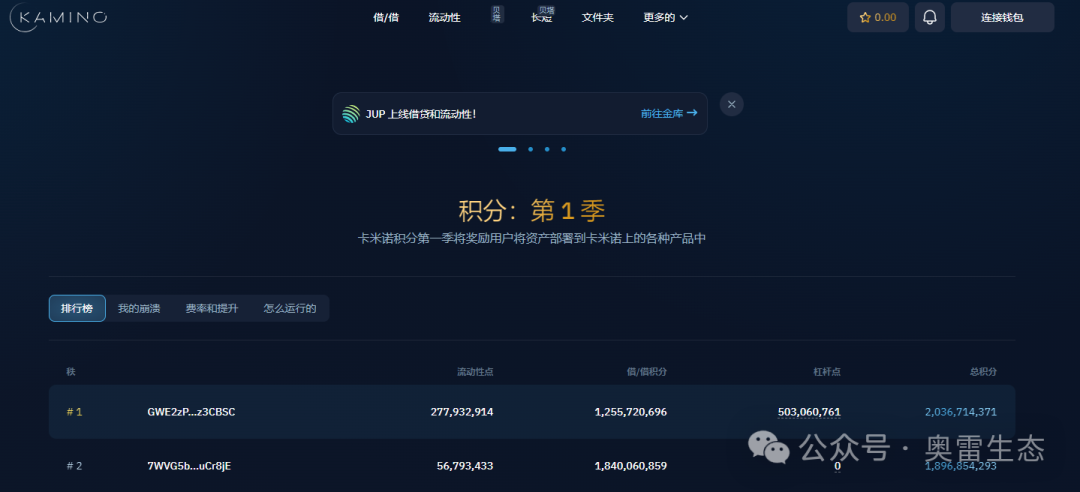Screen dimensions: 1080x492
Task: Click total points 2,036,714,371
Action: tap(960, 412)
